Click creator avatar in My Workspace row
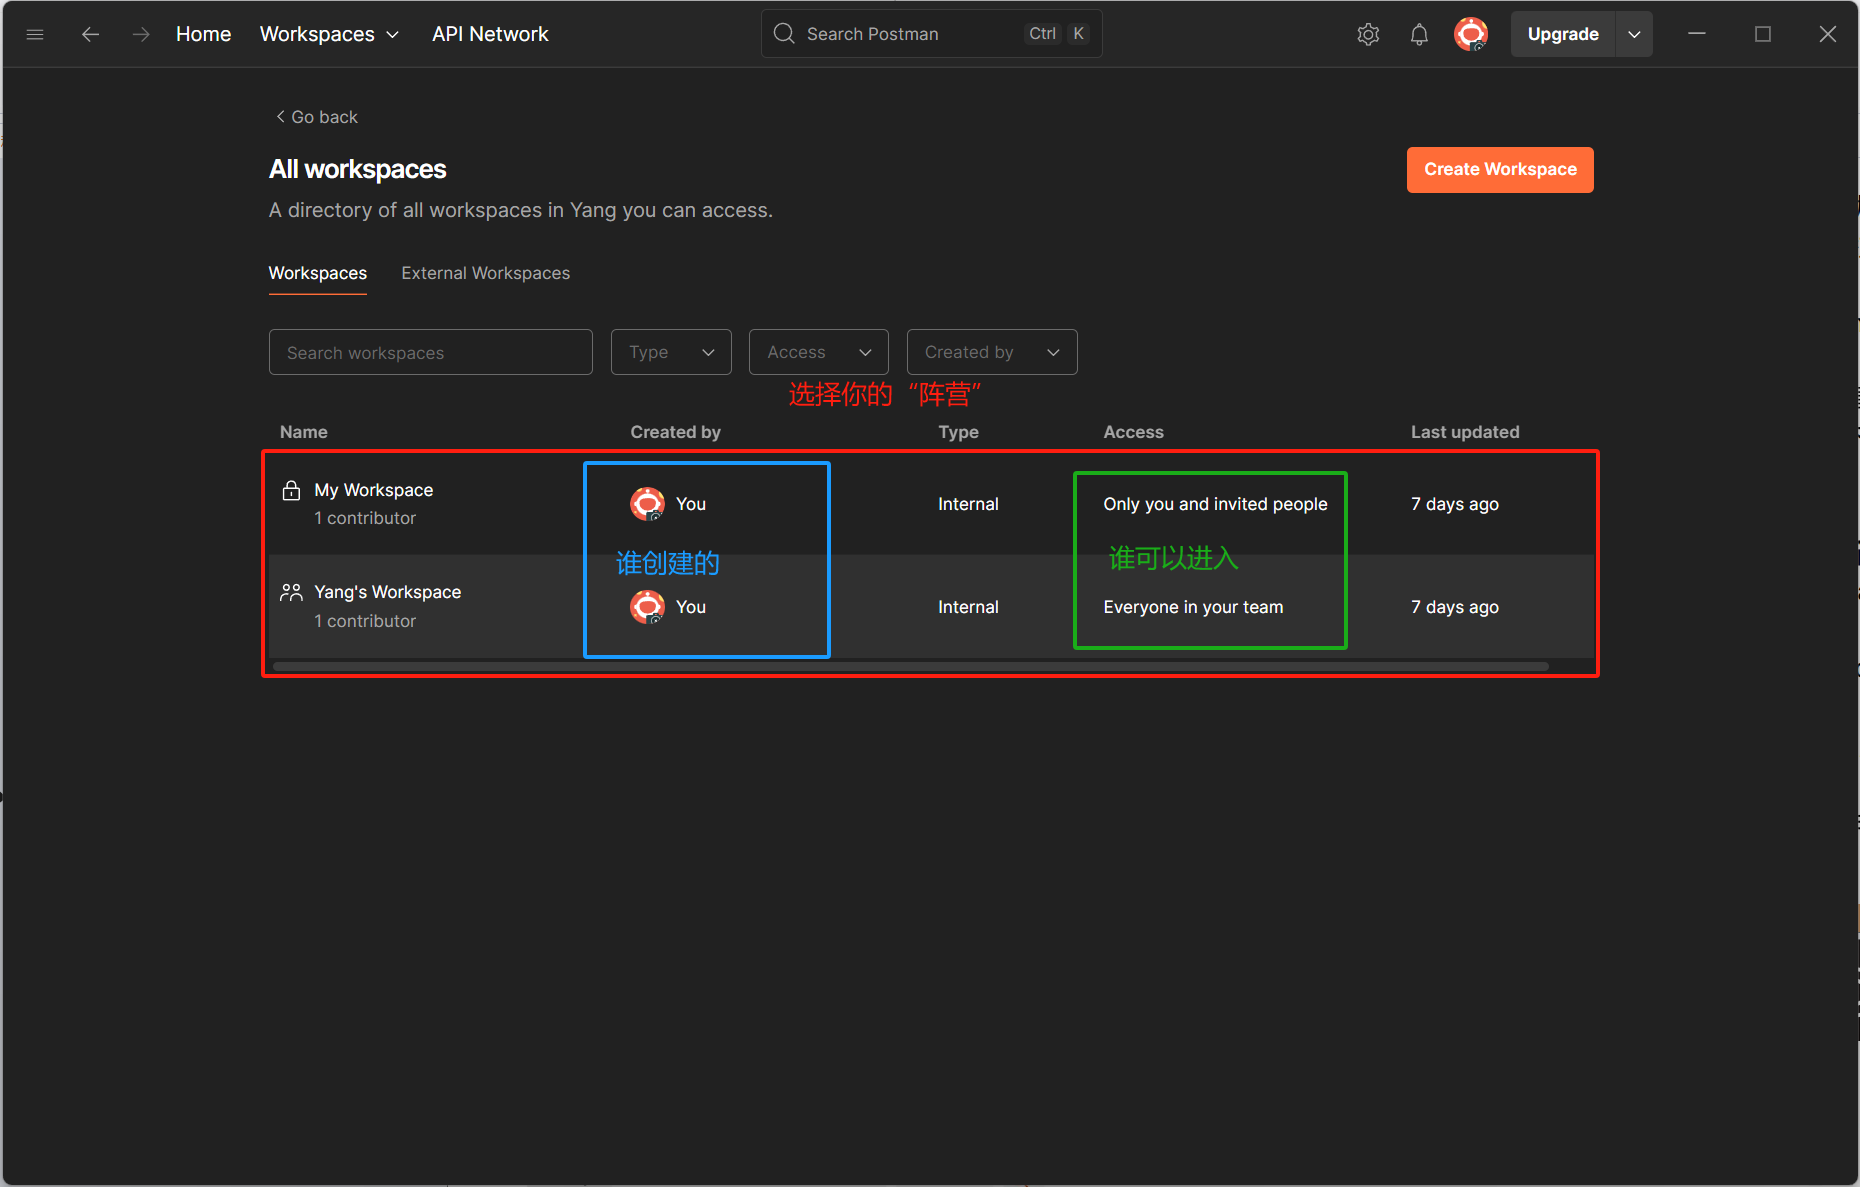The width and height of the screenshot is (1860, 1187). (648, 504)
